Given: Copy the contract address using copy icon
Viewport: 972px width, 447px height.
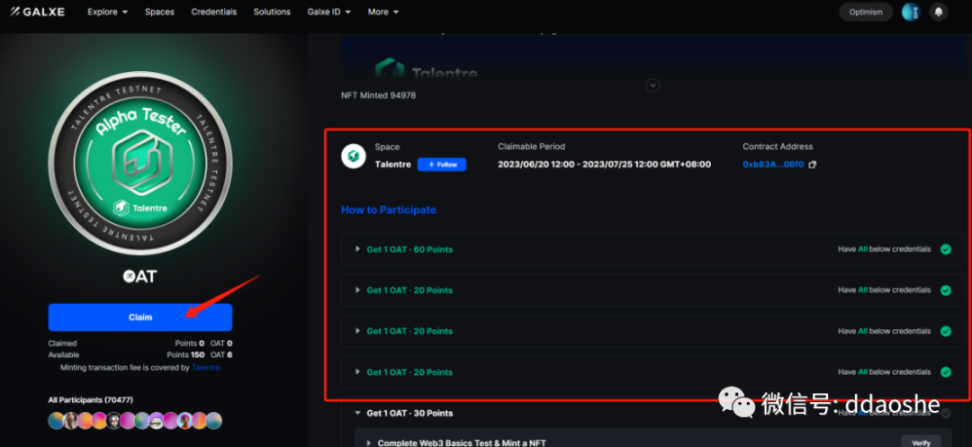Looking at the screenshot, I should pyautogui.click(x=812, y=164).
